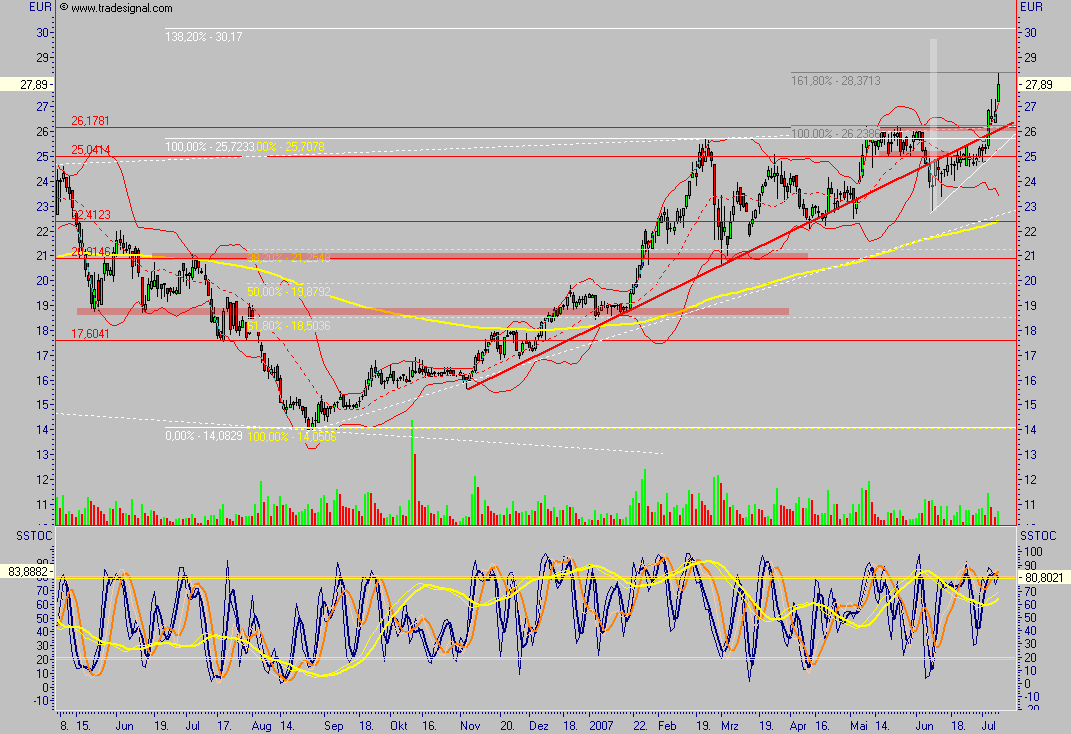
Task: Click the Apr label on the date axis
Action: 798,725
